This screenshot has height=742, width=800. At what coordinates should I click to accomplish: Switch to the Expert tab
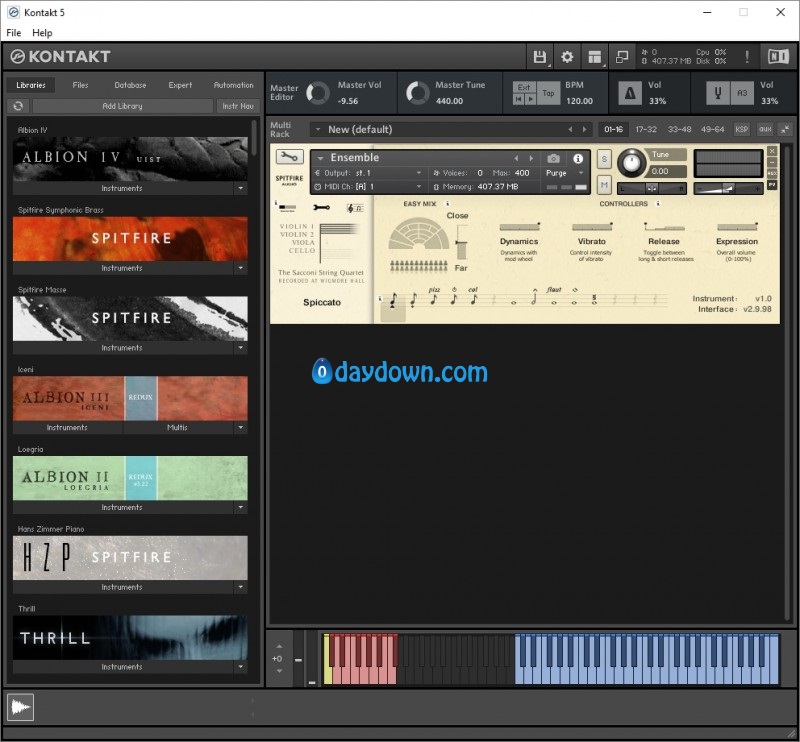pyautogui.click(x=180, y=85)
